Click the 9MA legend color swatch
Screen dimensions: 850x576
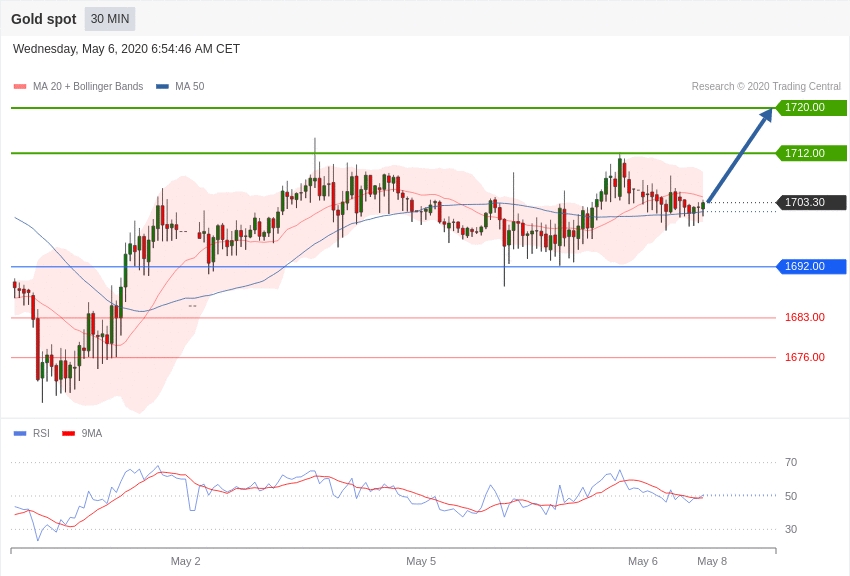68,433
